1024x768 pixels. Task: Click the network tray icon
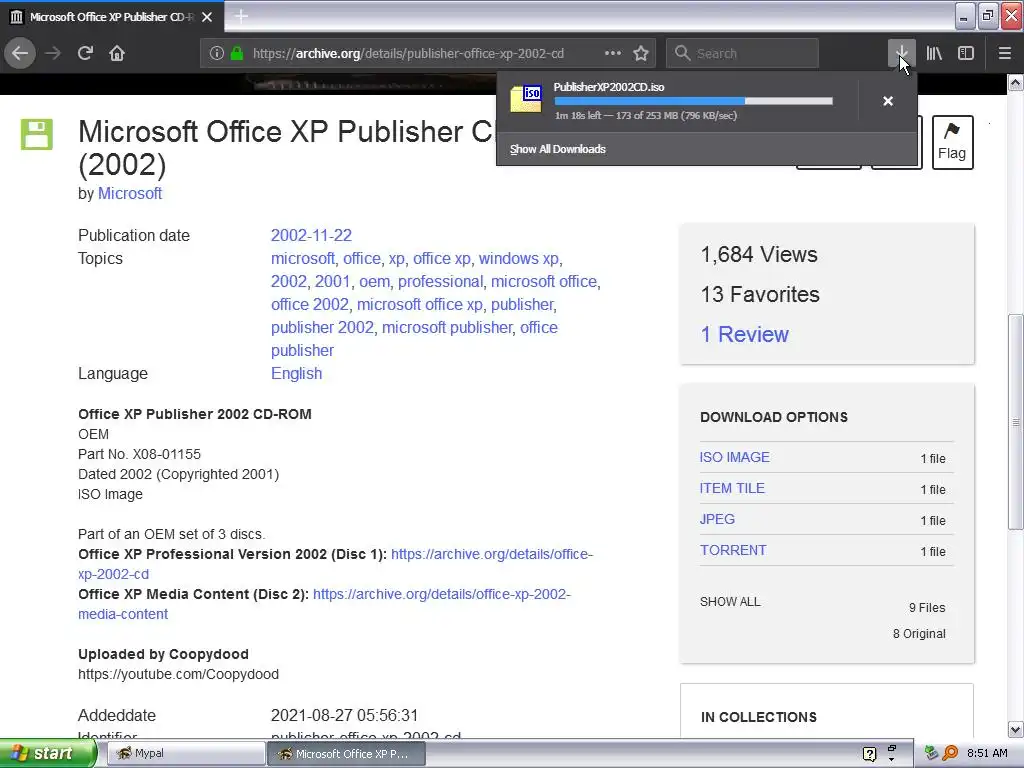pyautogui.click(x=931, y=753)
